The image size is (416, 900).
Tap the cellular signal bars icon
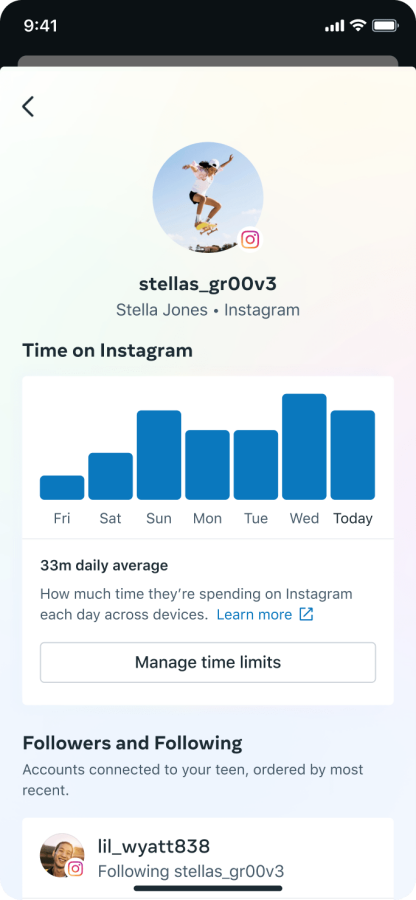click(335, 26)
